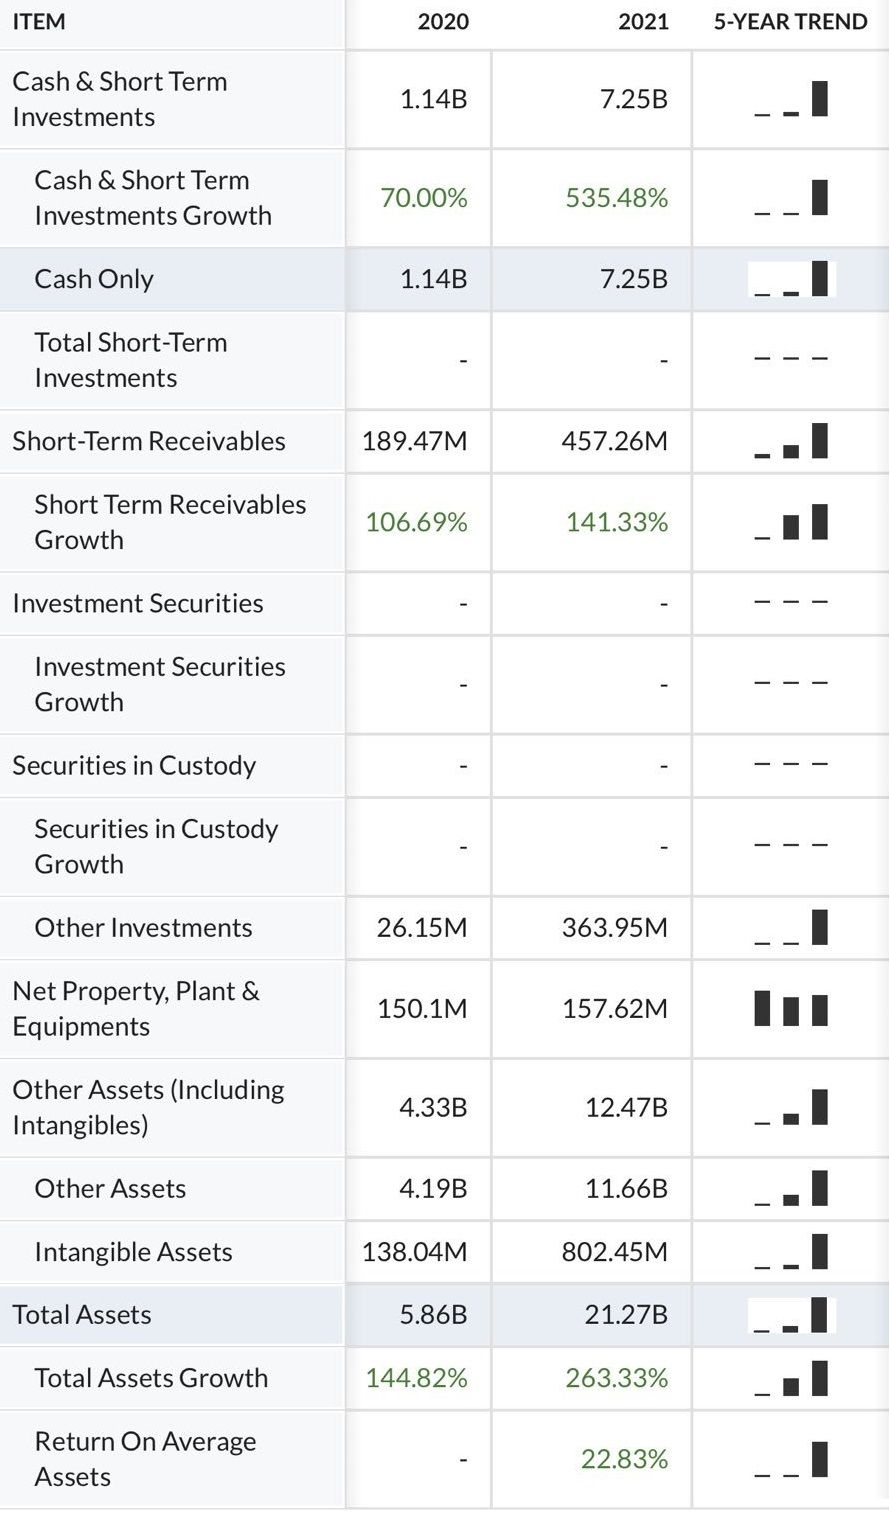Click the Other Investments trend chart
889x1513 pixels.
pos(791,928)
